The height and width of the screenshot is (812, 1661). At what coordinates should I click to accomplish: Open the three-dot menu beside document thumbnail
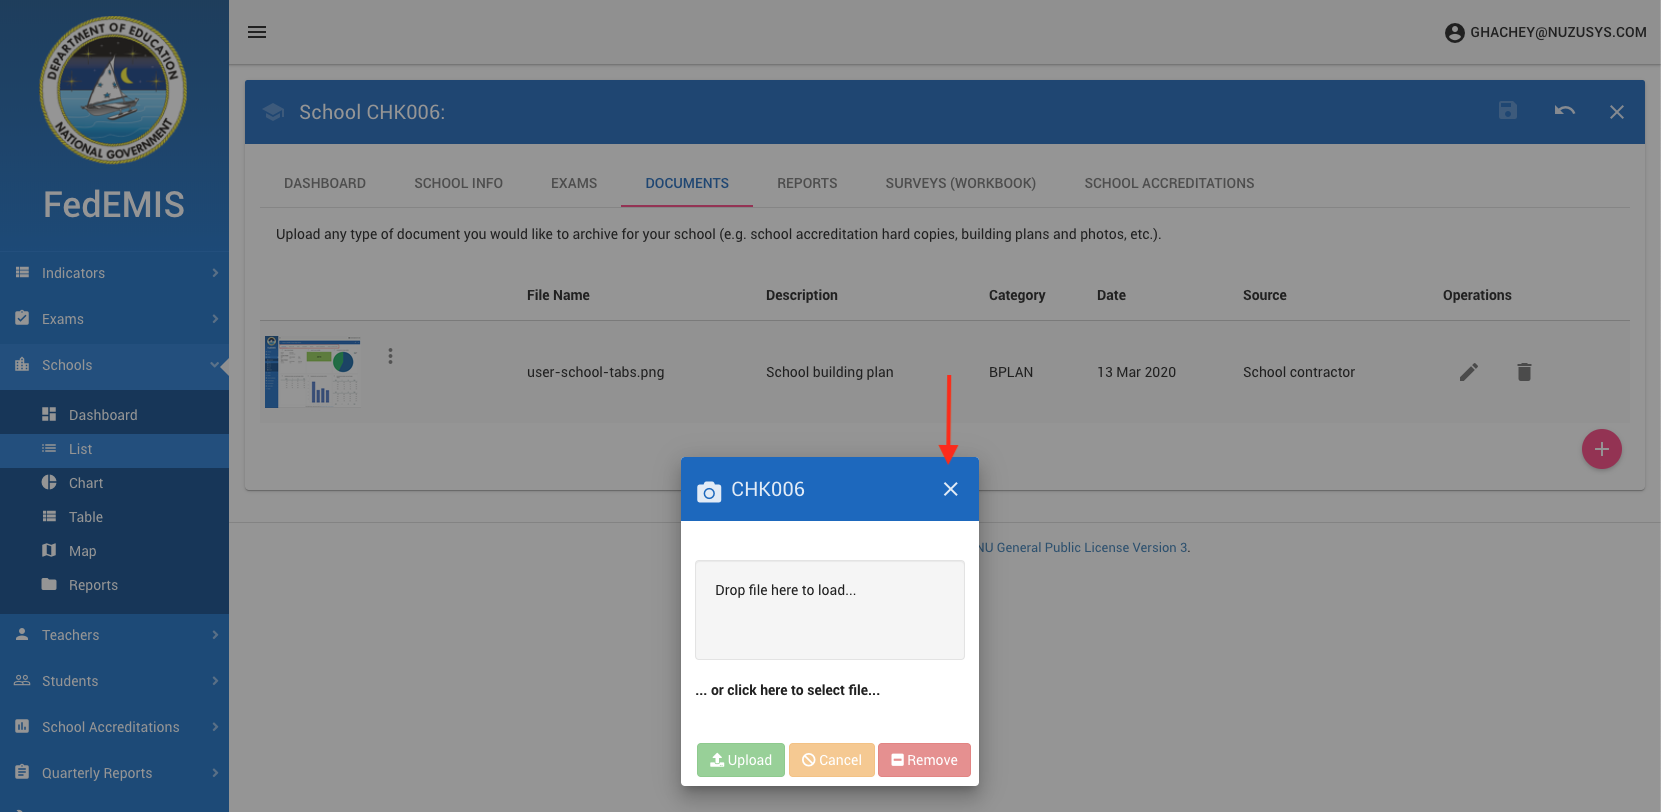pyautogui.click(x=390, y=356)
